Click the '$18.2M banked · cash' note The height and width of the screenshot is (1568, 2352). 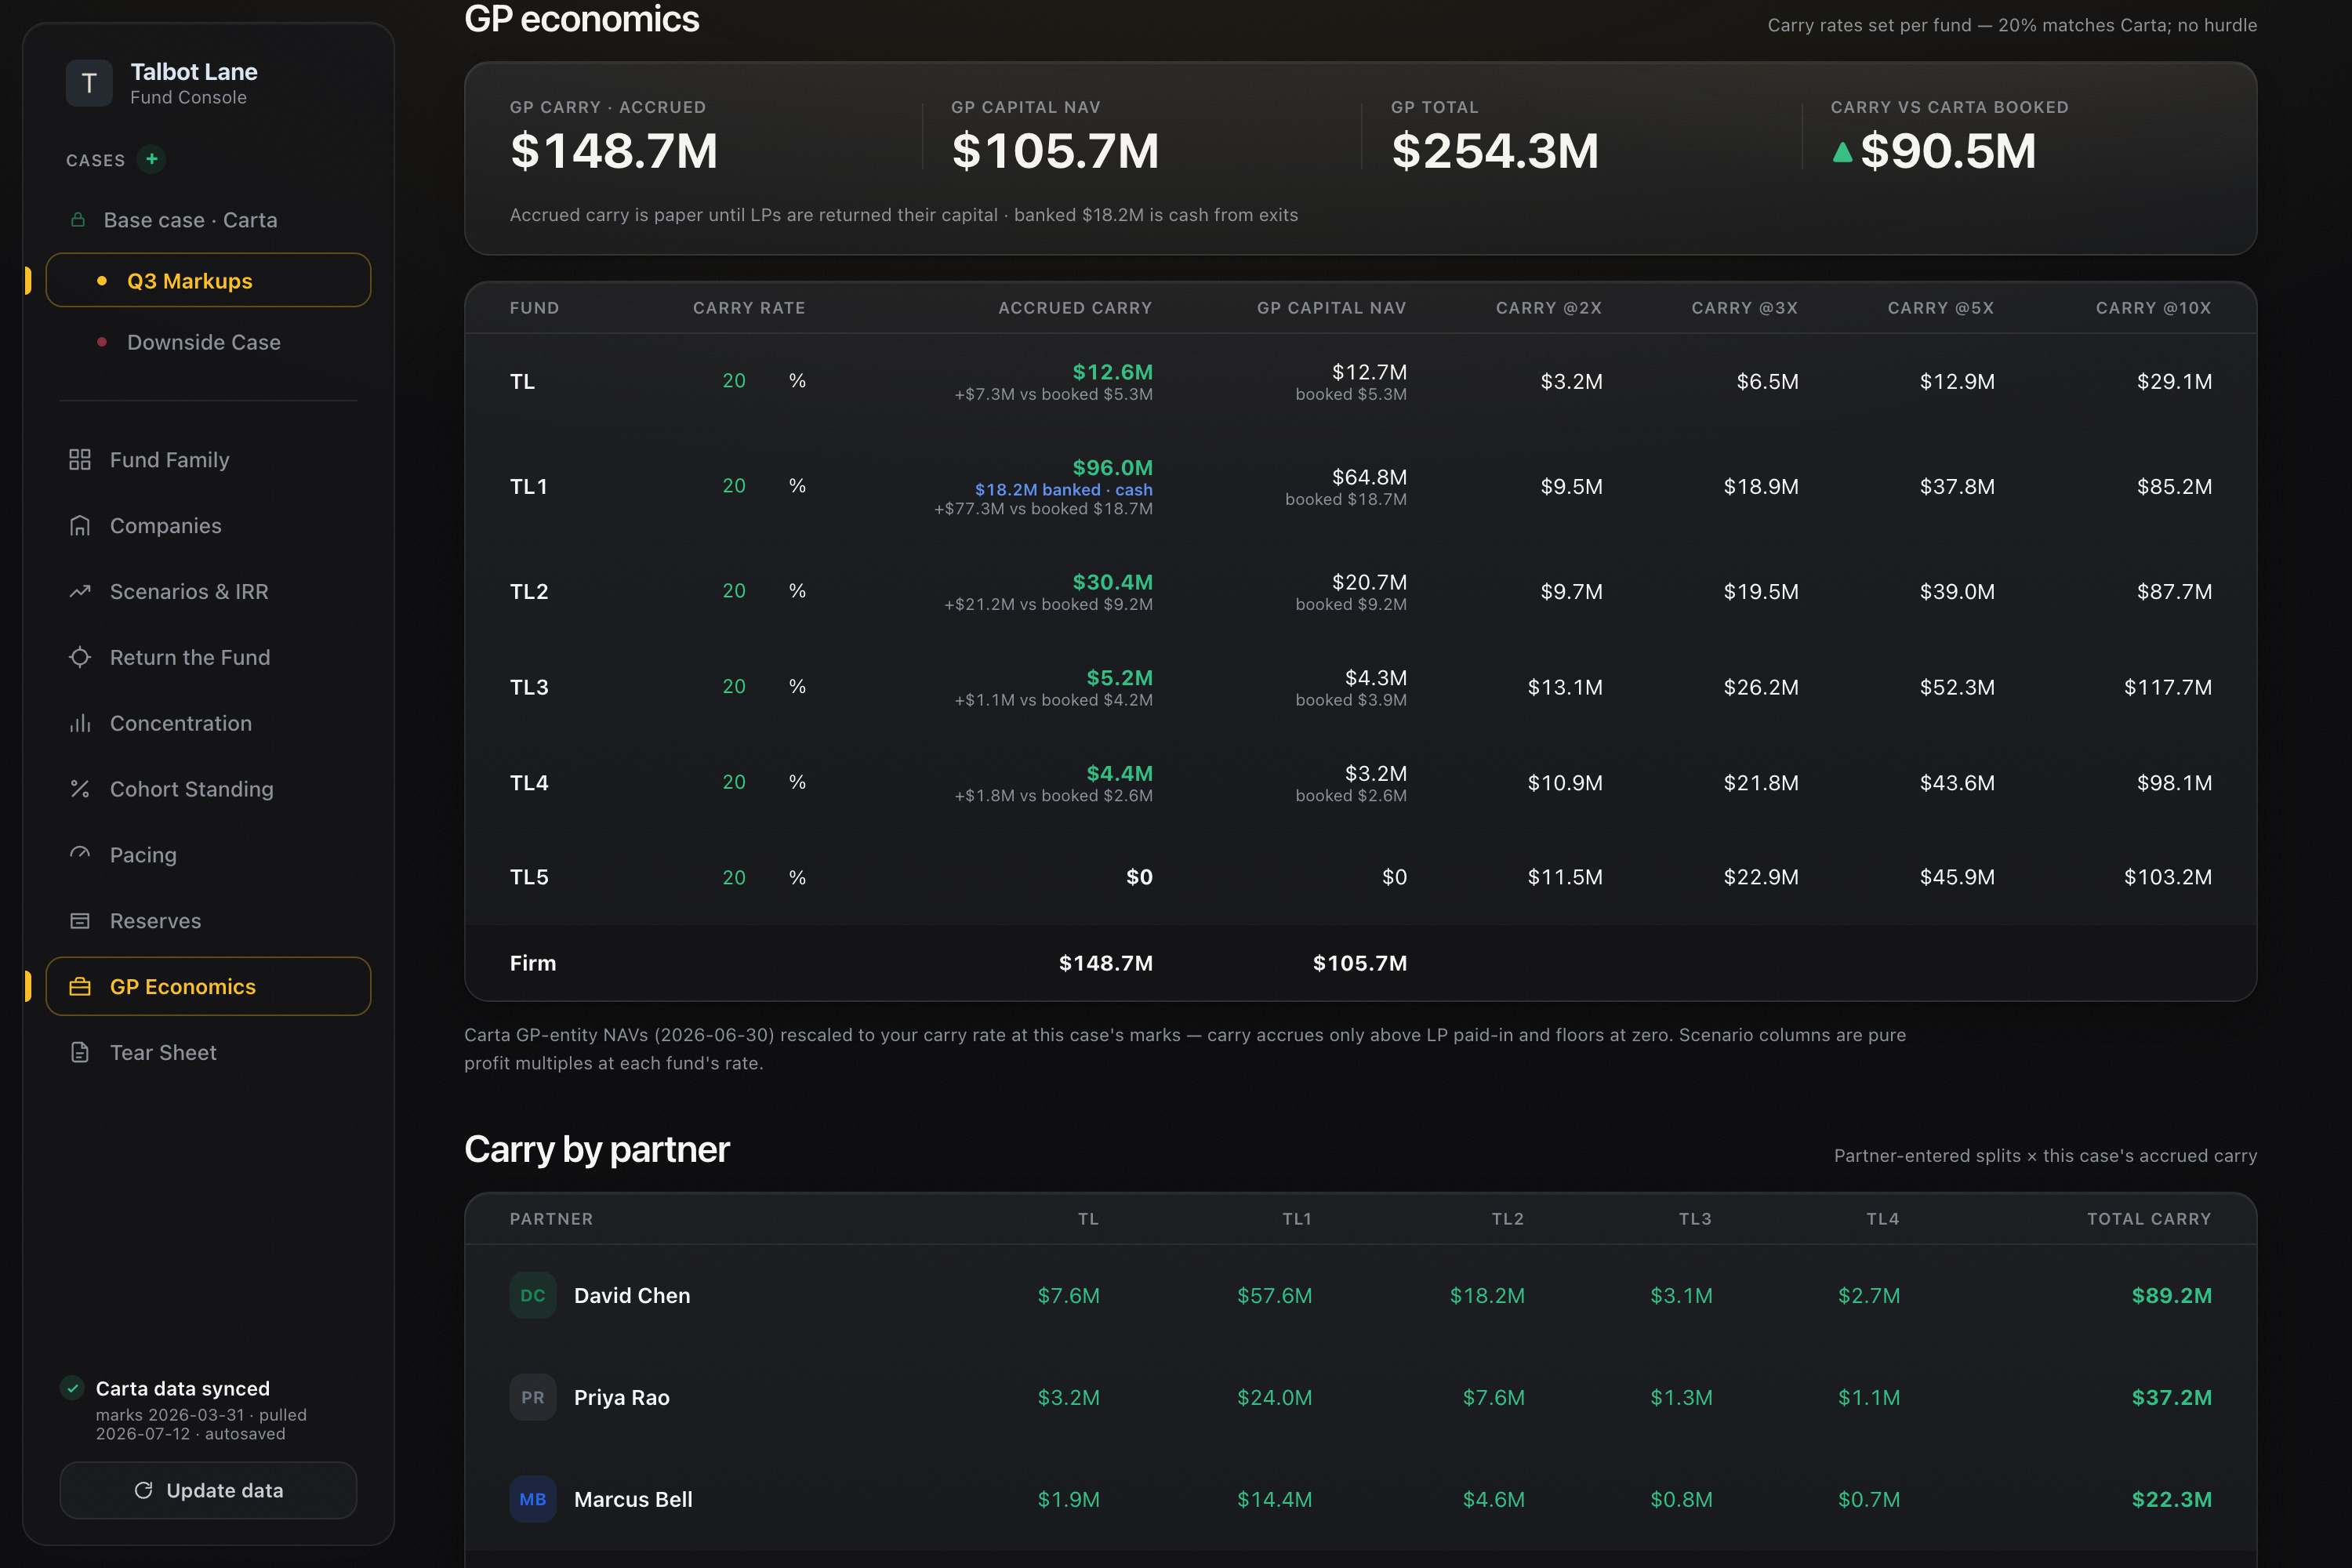click(x=1063, y=489)
